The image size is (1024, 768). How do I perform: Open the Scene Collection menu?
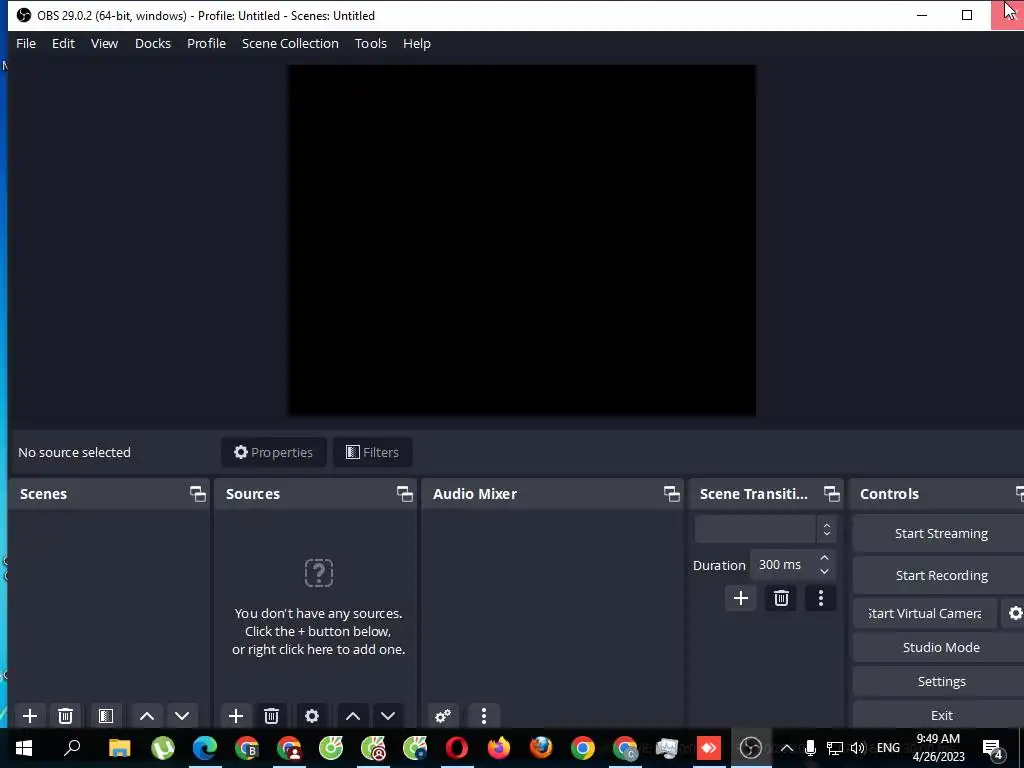click(x=290, y=44)
